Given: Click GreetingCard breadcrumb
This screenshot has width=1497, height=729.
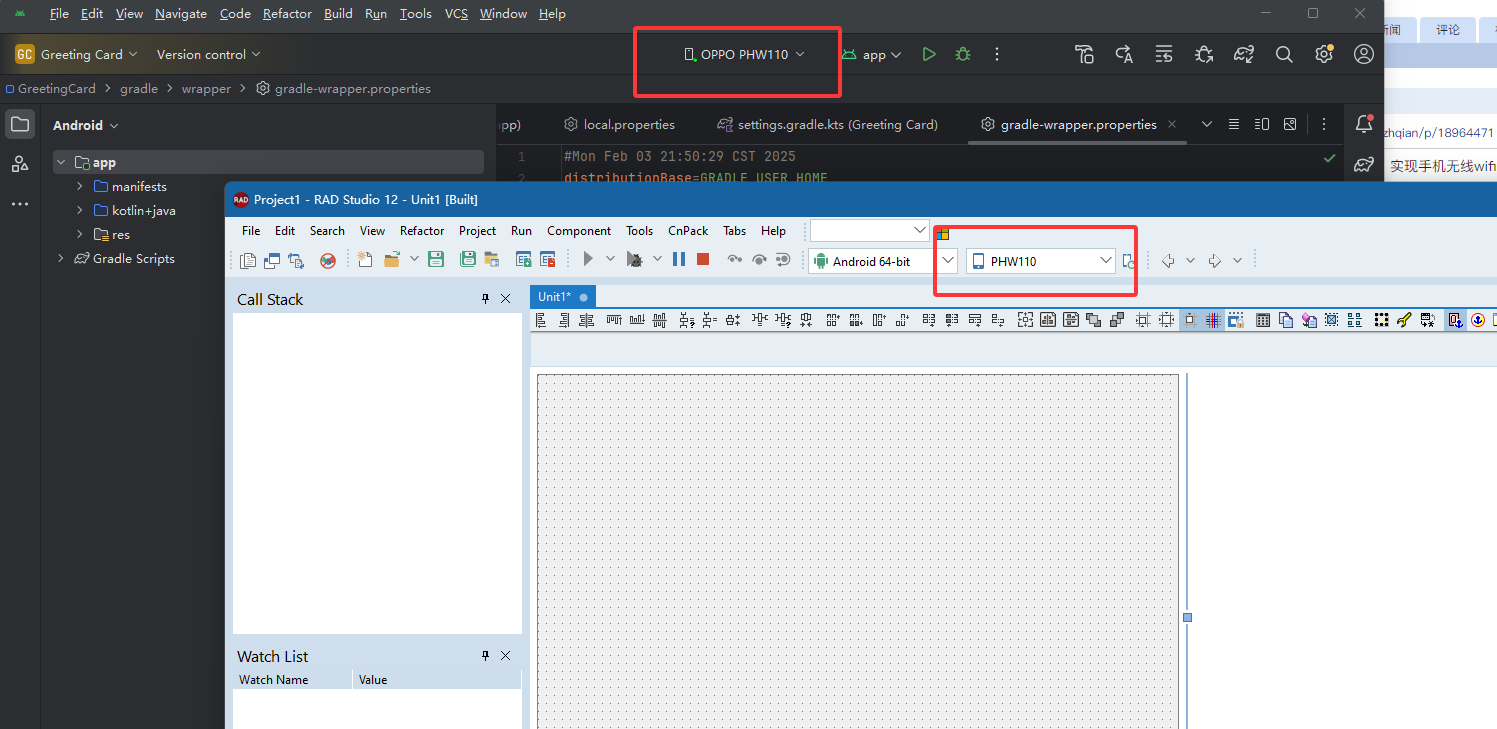Looking at the screenshot, I should click(57, 89).
